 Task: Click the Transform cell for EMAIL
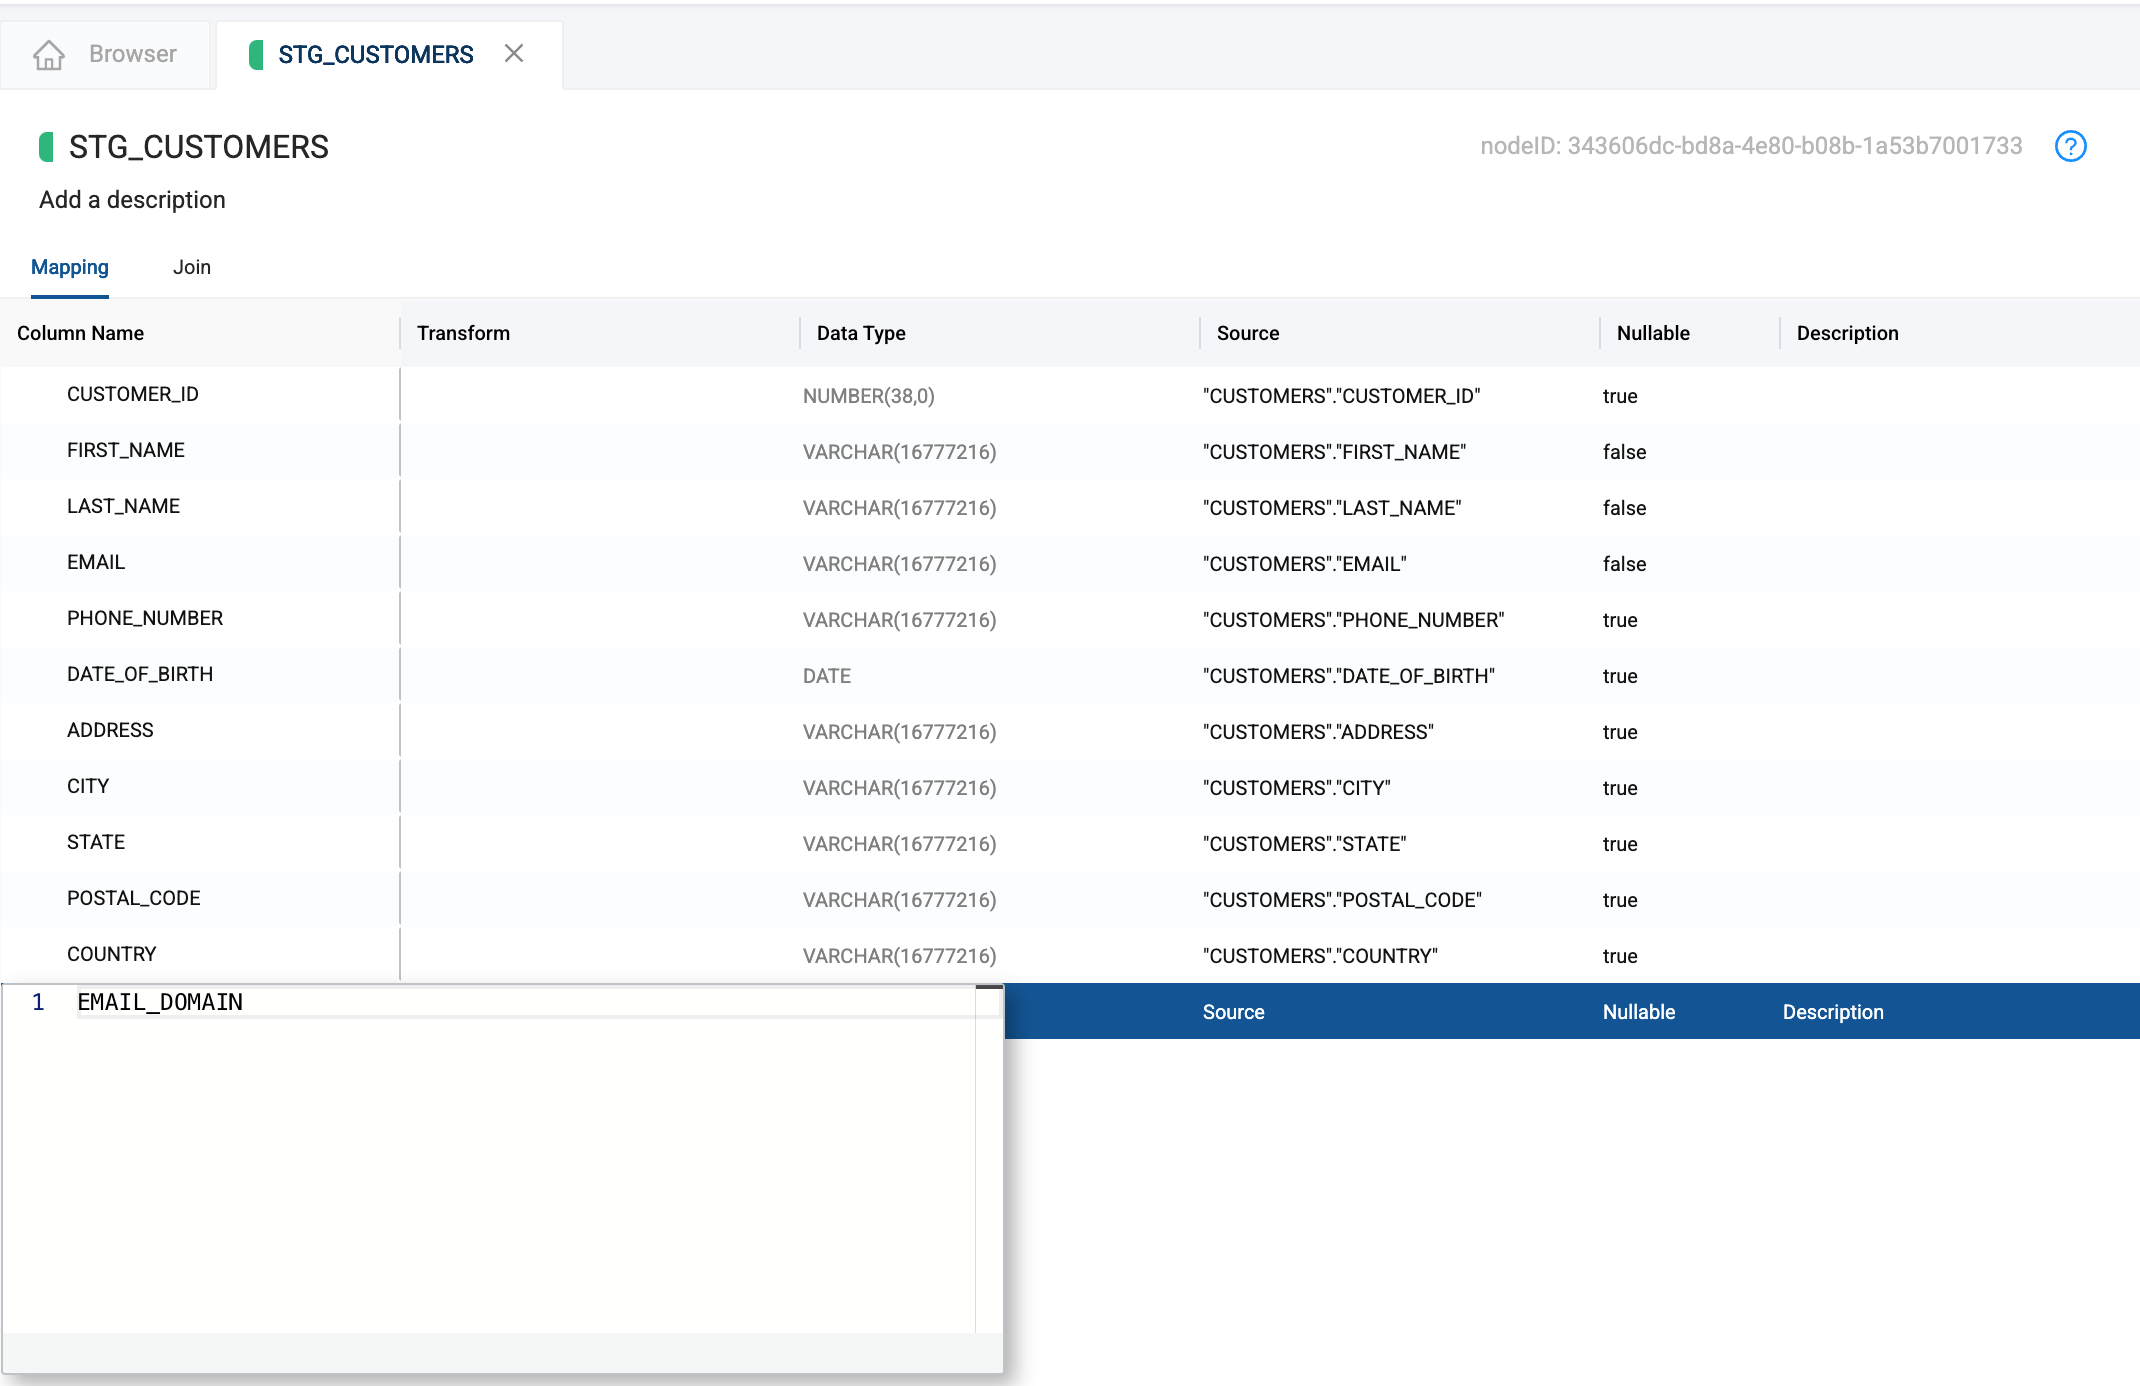point(598,563)
